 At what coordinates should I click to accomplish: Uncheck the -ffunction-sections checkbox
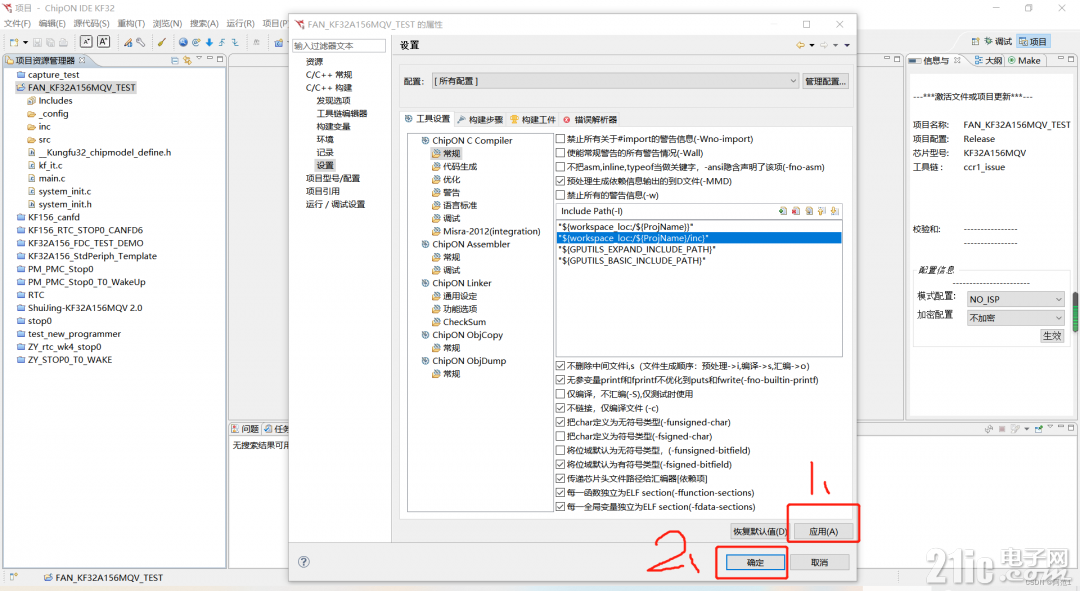click(561, 493)
